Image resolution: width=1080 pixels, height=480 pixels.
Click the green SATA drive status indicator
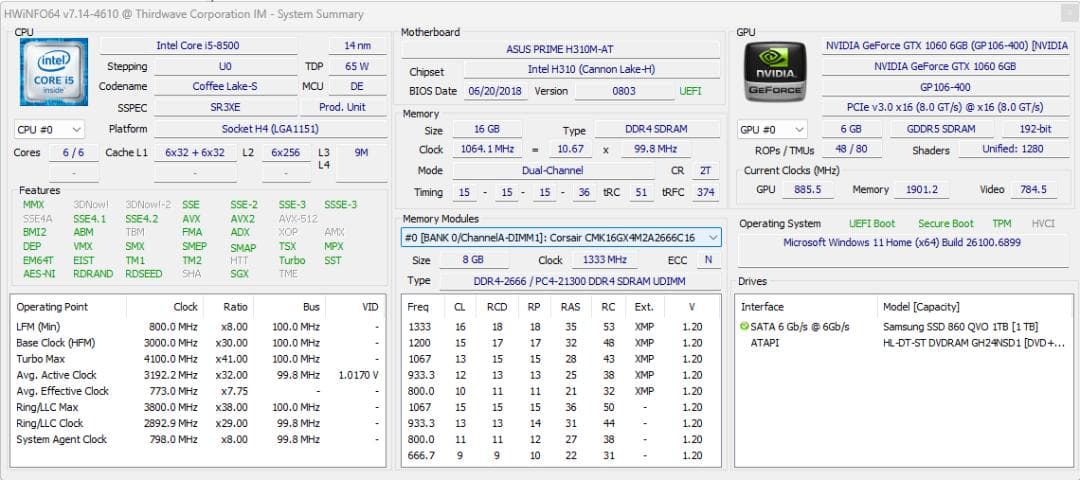tap(744, 327)
